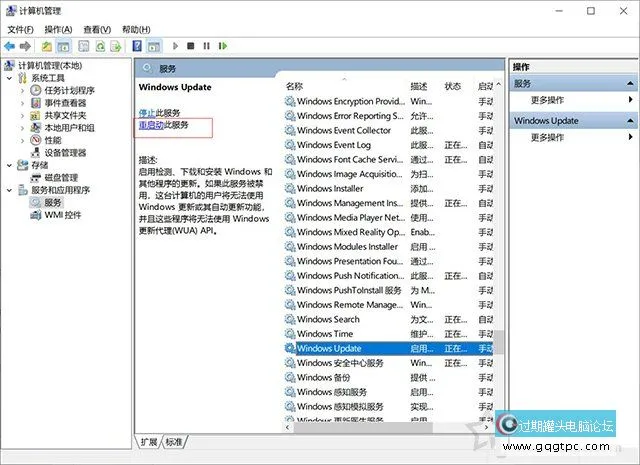The width and height of the screenshot is (640, 465).
Task: Collapse the 存储 tree node
Action: [x=9, y=165]
